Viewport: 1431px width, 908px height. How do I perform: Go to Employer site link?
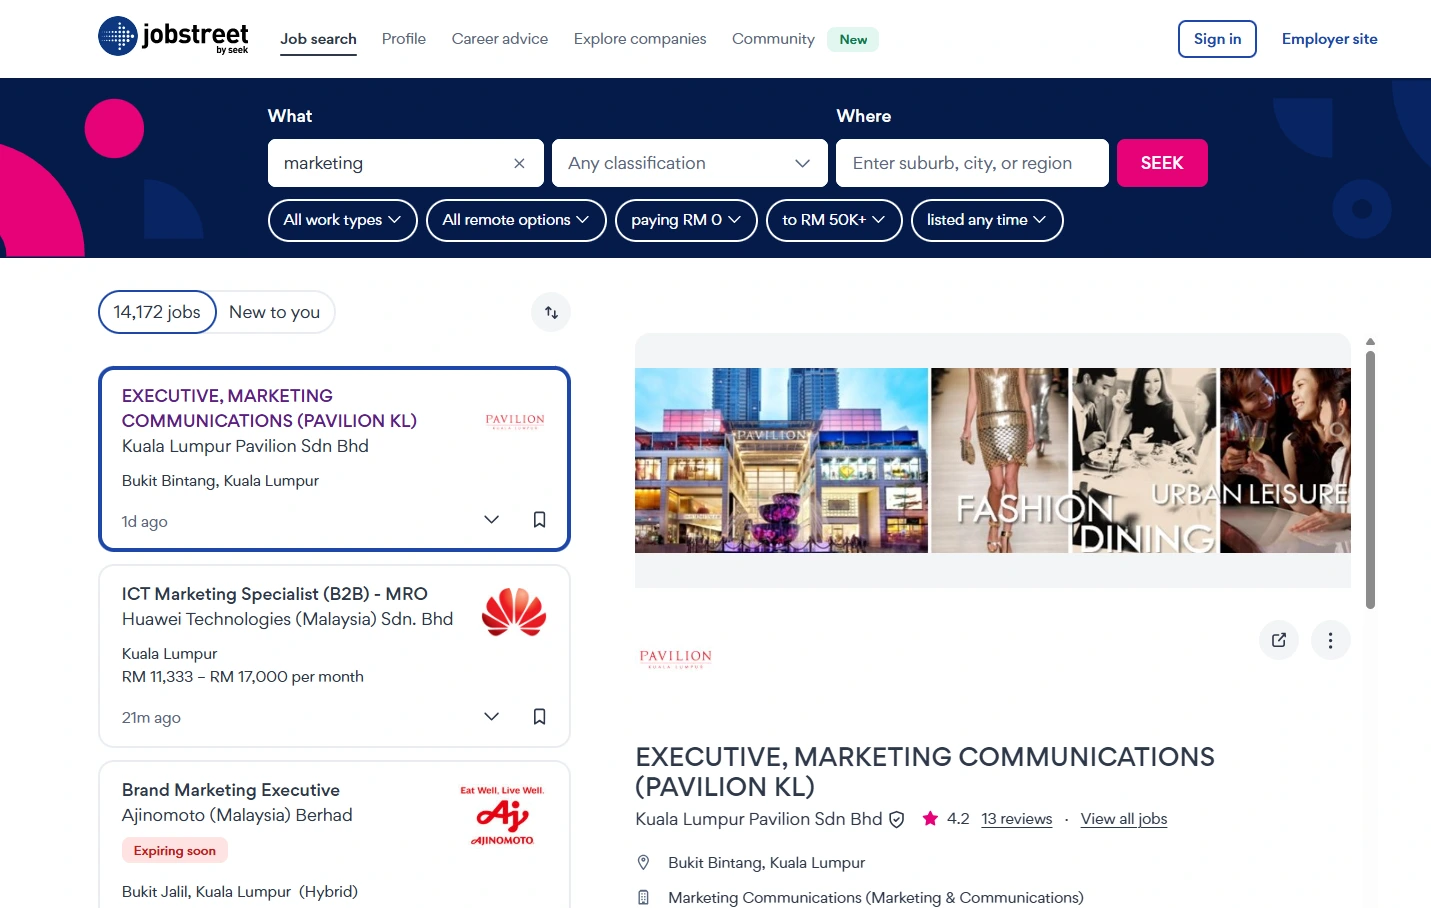pyautogui.click(x=1329, y=39)
